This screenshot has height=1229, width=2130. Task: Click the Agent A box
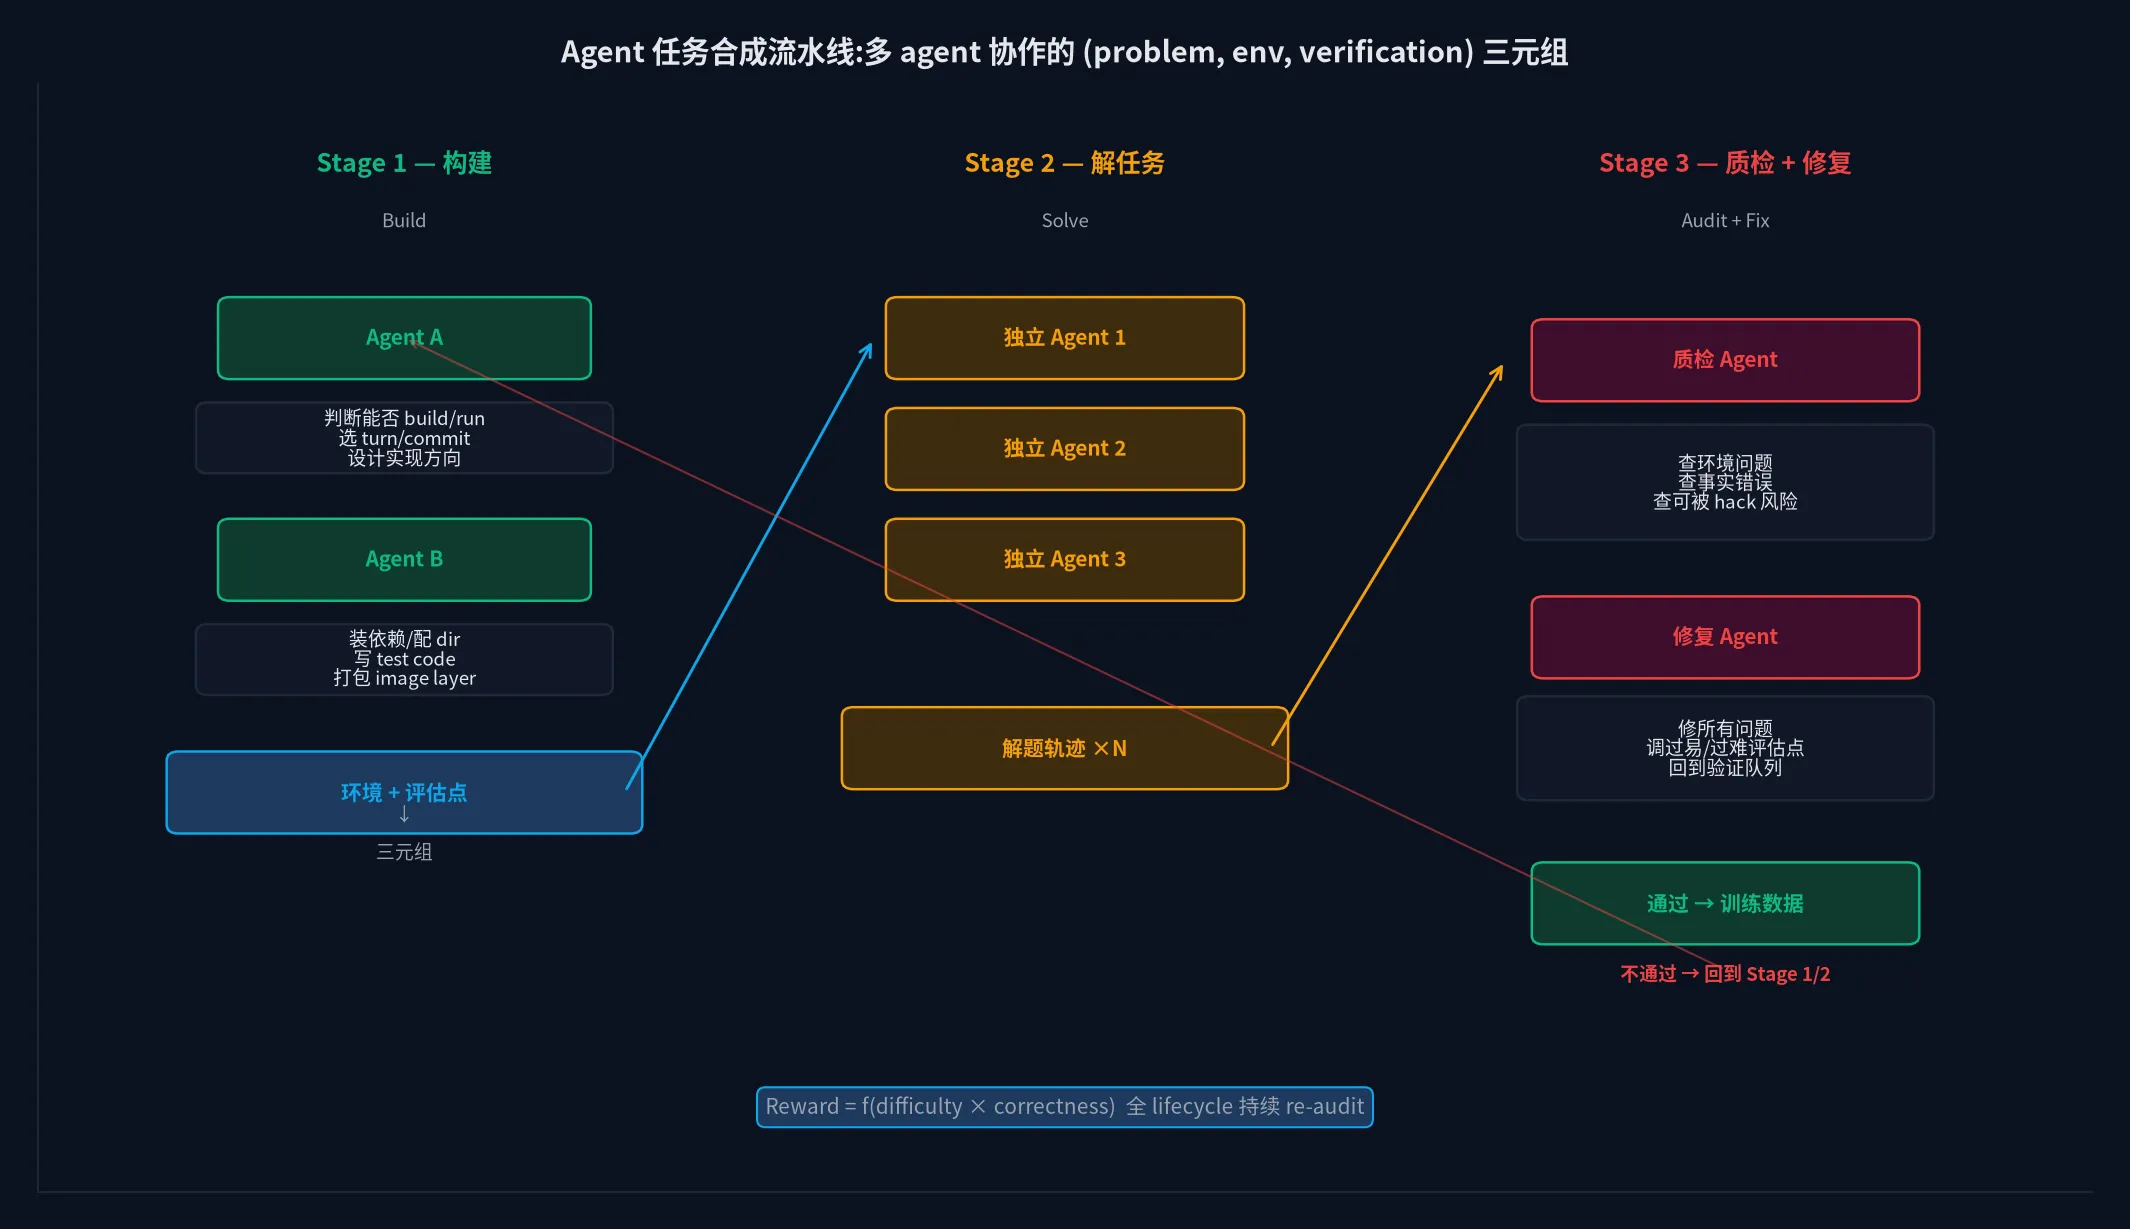click(404, 338)
